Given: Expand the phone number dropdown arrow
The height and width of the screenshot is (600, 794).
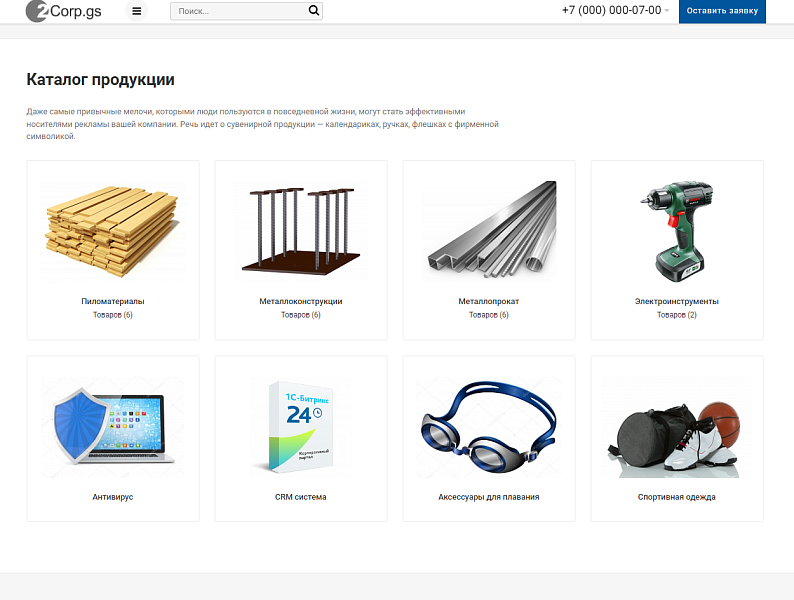Looking at the screenshot, I should click(667, 11).
